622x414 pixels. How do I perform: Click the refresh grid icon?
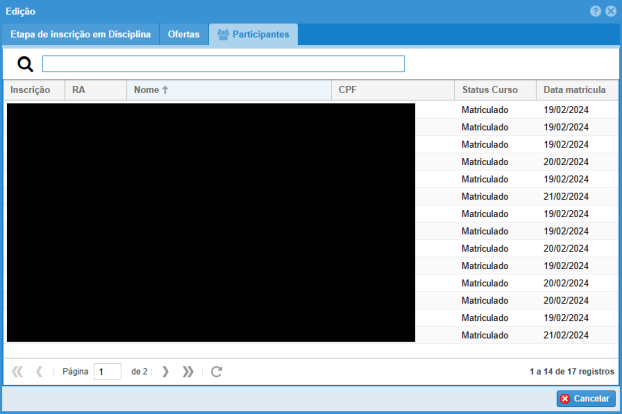click(216, 371)
